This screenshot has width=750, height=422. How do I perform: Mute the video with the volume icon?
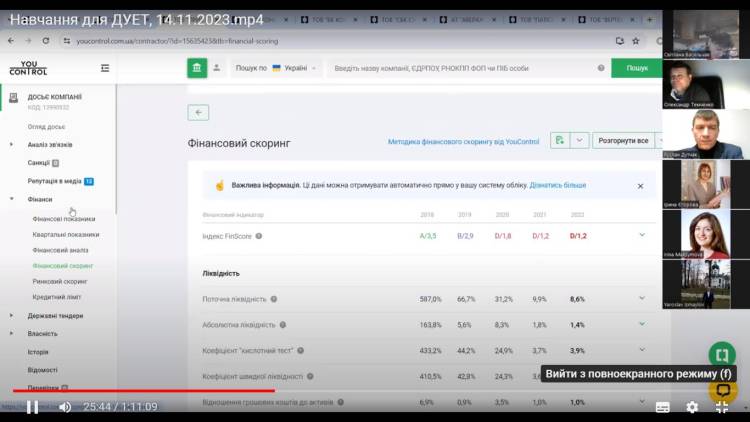pos(64,407)
